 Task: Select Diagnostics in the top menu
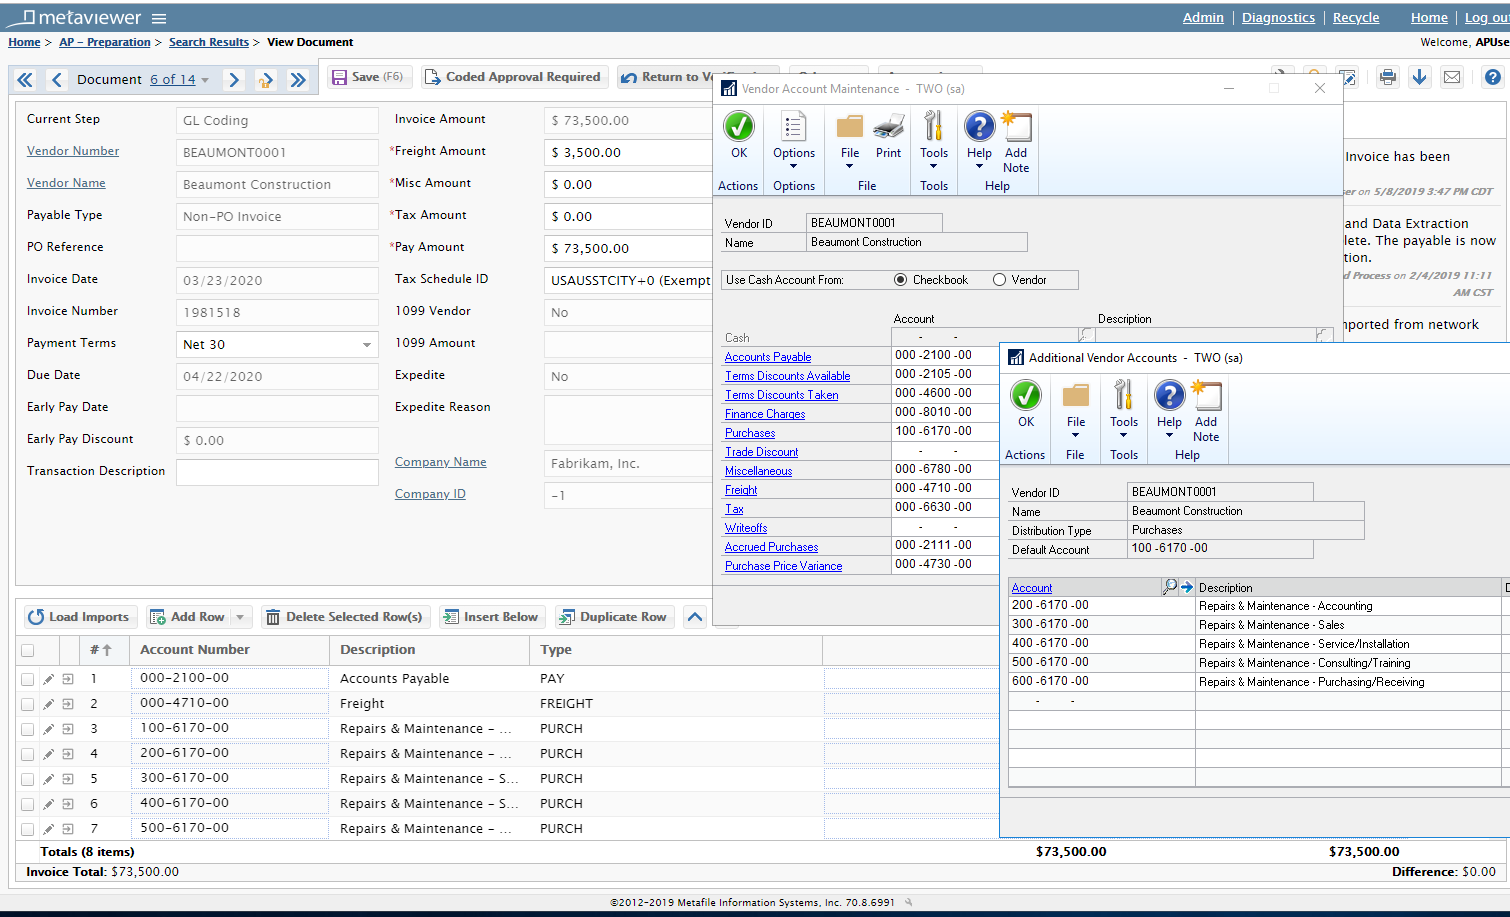pos(1277,17)
